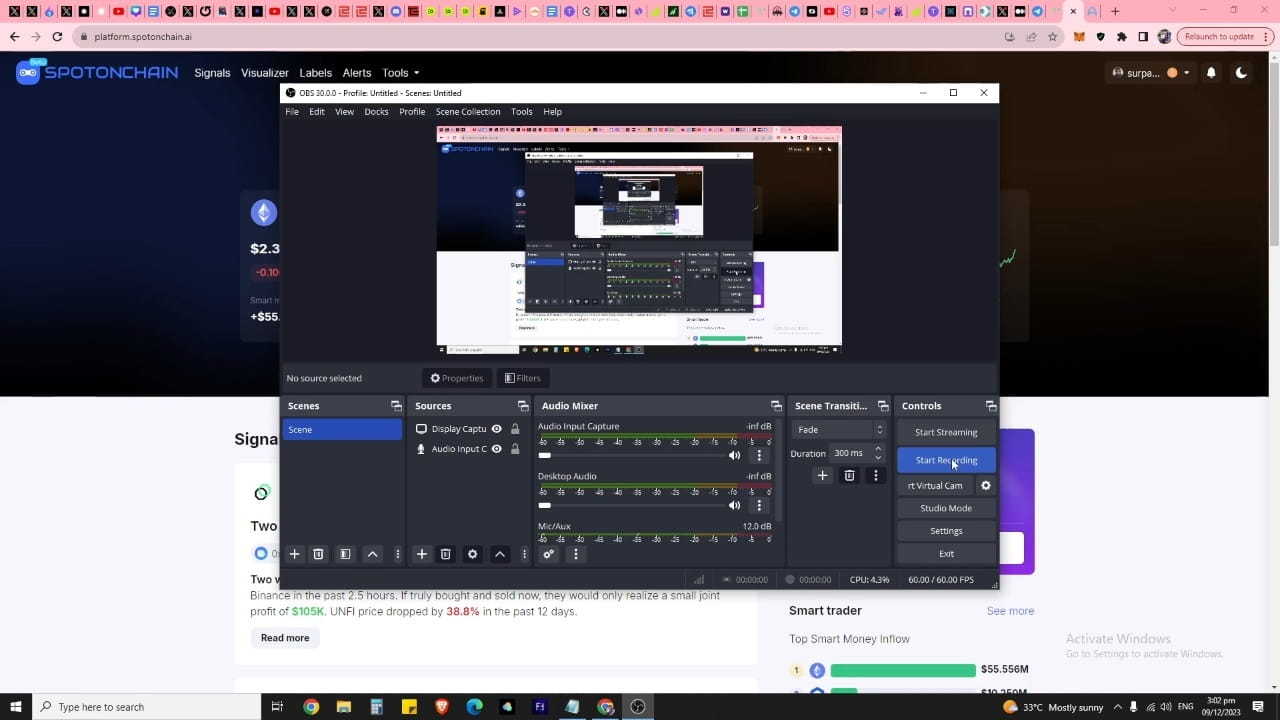This screenshot has width=1280, height=720.
Task: Open source properties gear in Sources dock
Action: click(473, 554)
